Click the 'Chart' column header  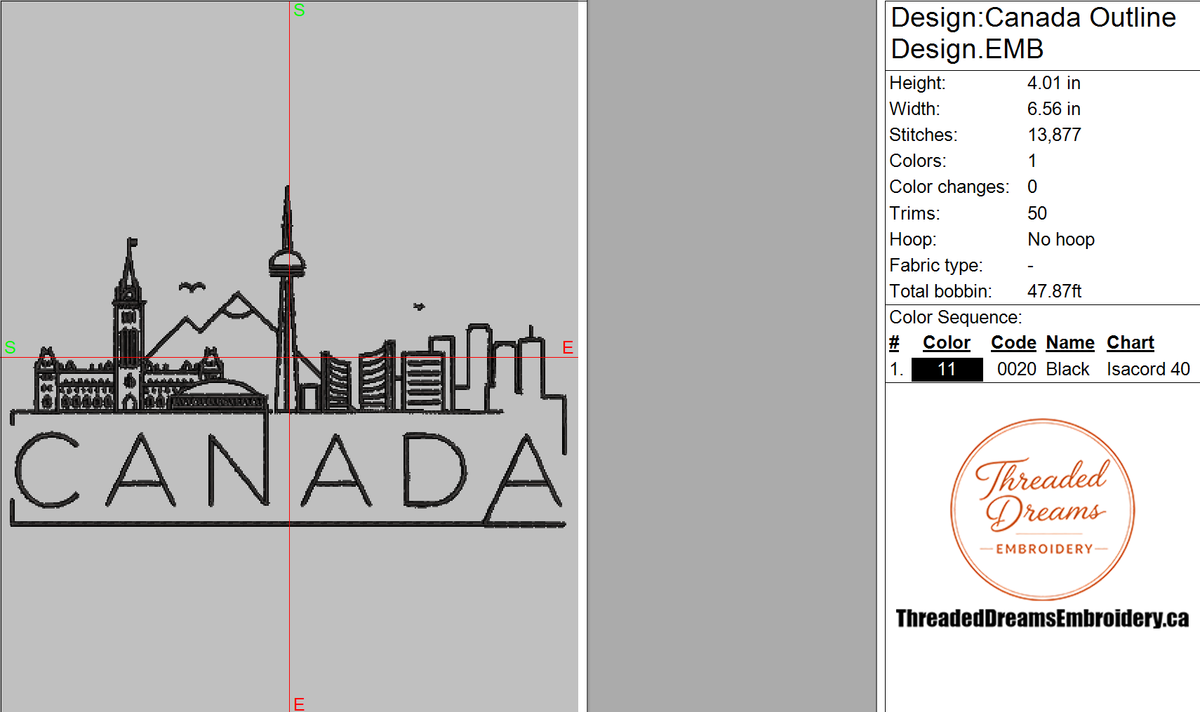point(1131,343)
